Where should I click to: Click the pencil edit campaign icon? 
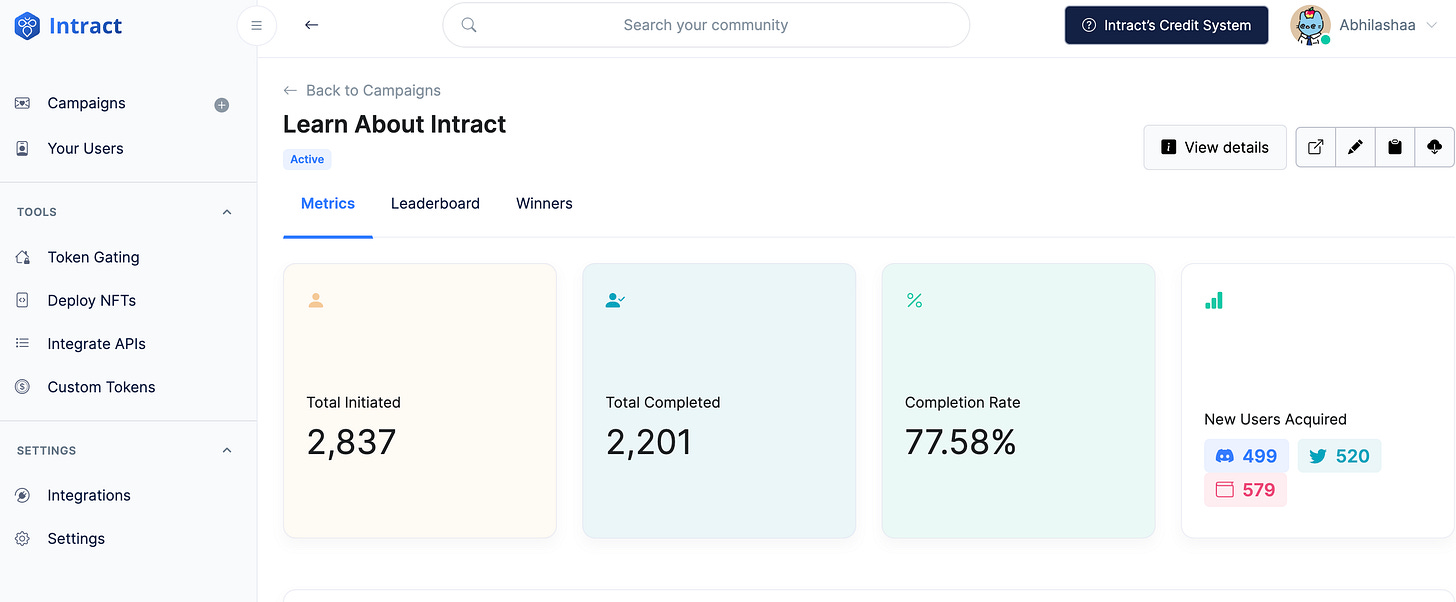1355,147
